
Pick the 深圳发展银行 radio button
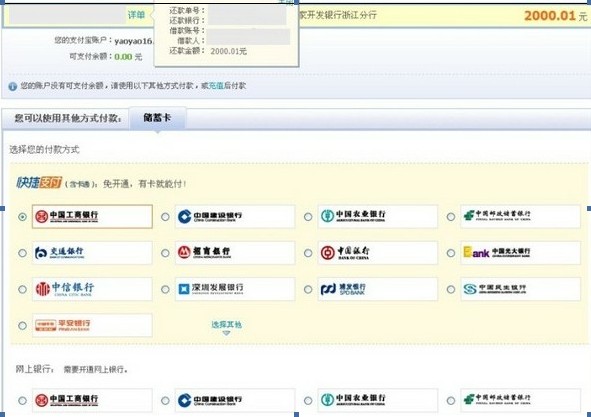coord(165,289)
